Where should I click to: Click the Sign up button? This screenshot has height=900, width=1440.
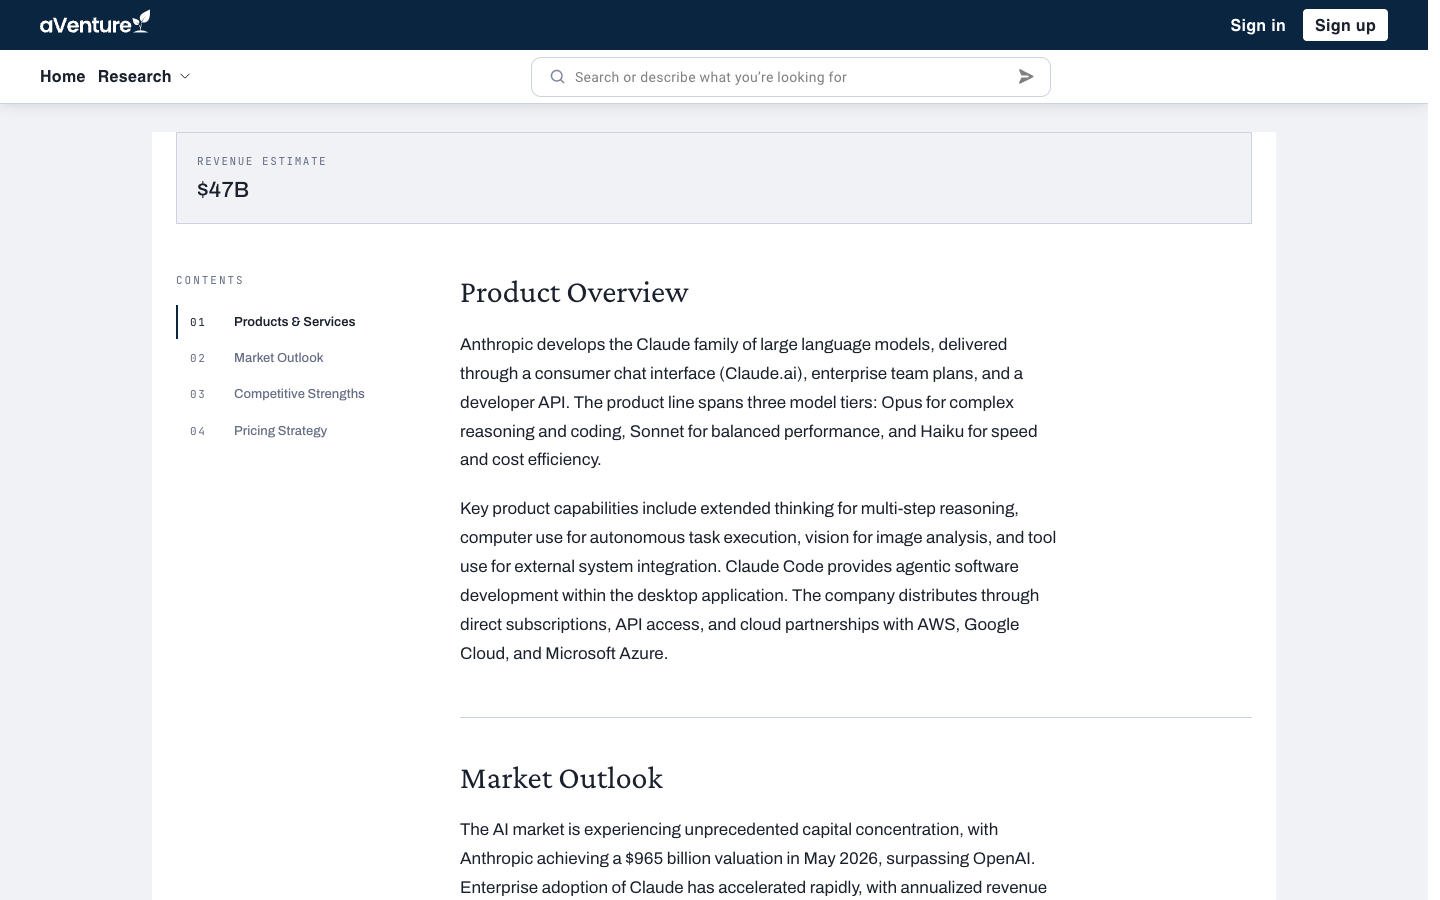[x=1345, y=25]
